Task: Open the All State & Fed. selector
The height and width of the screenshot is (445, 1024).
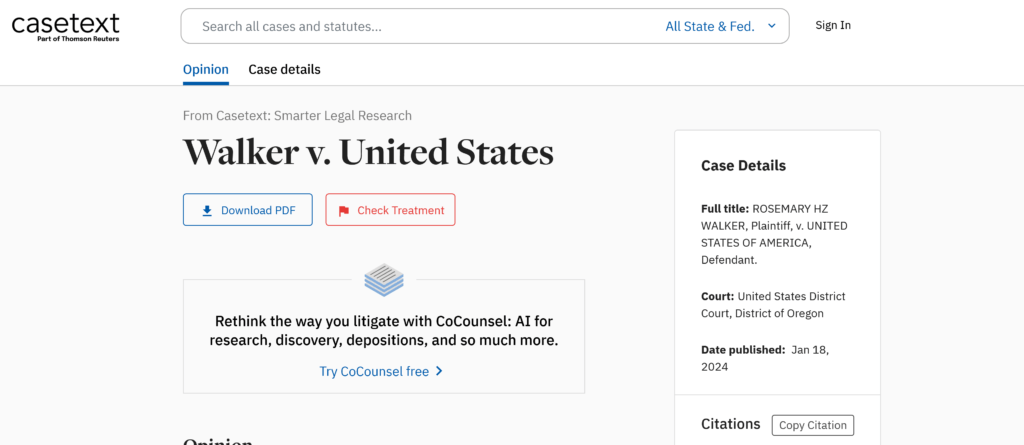Action: (720, 26)
